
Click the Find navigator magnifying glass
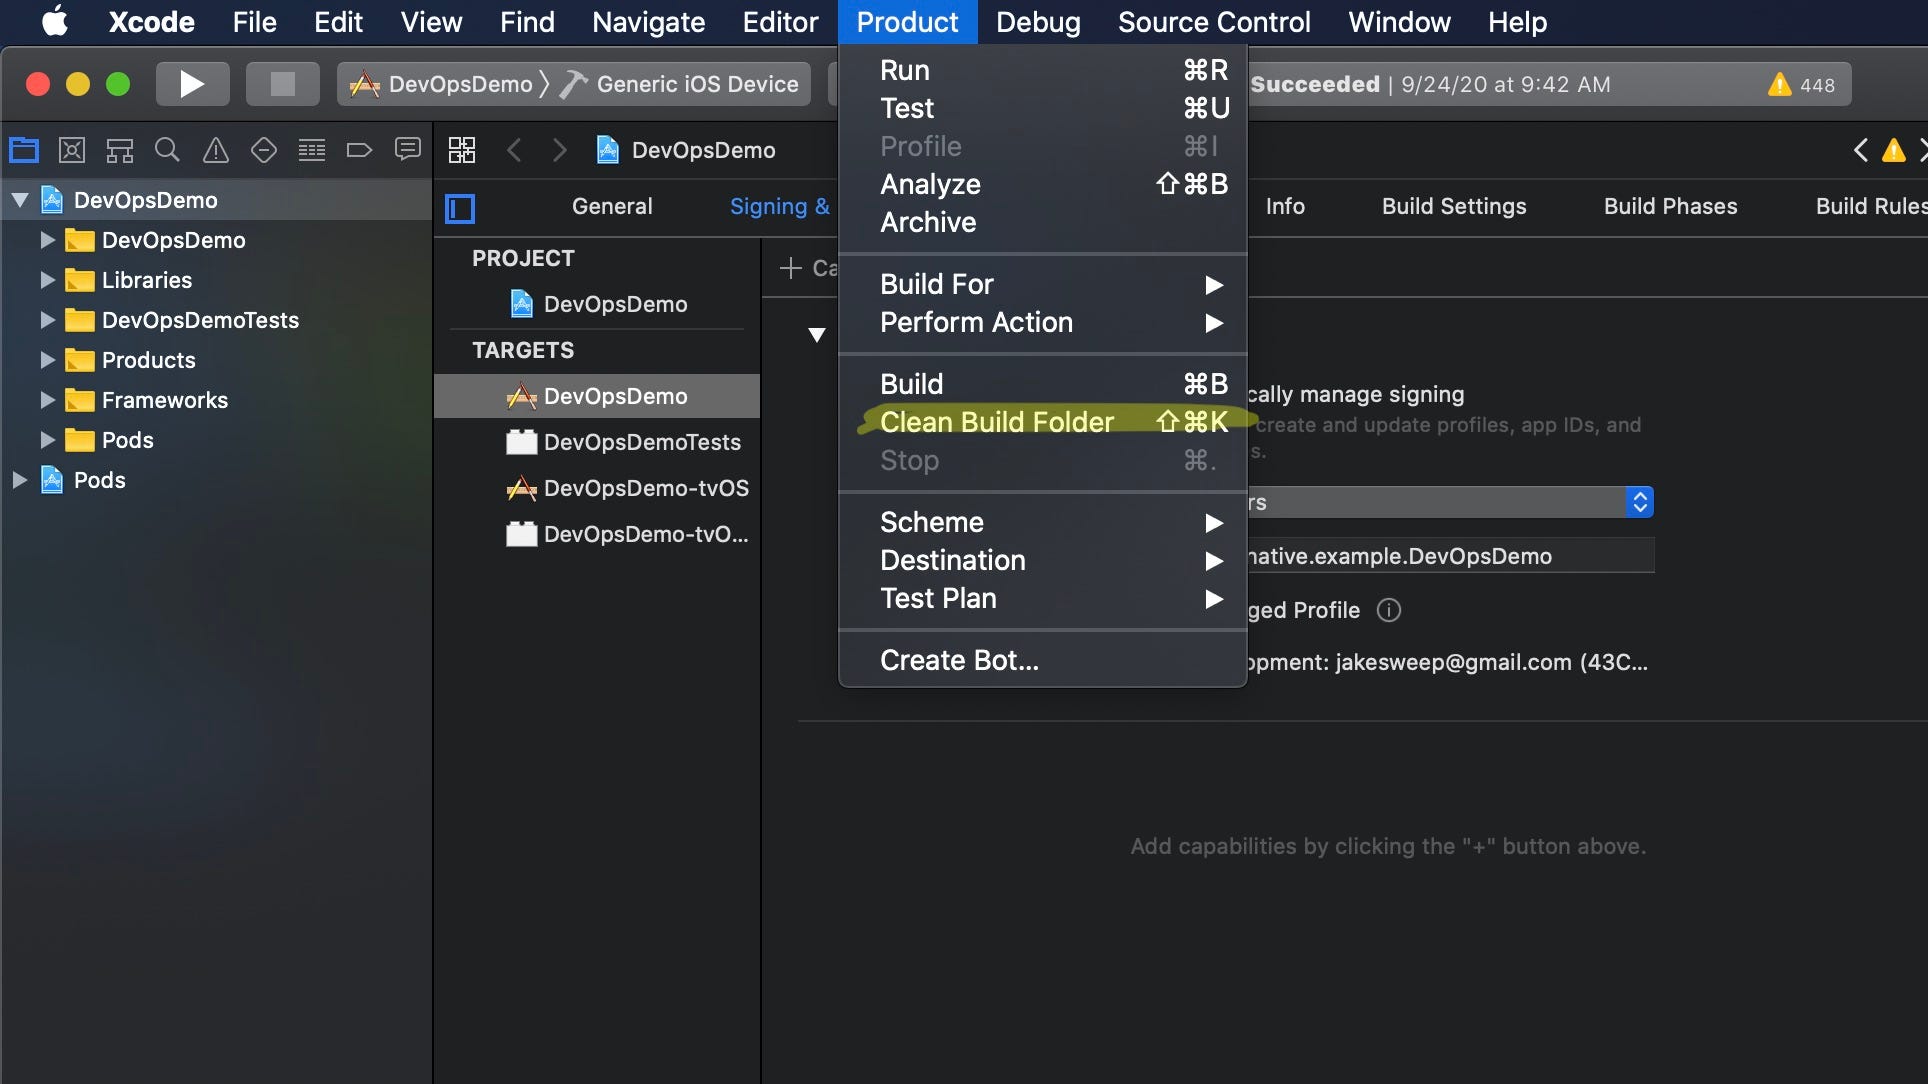click(x=167, y=150)
